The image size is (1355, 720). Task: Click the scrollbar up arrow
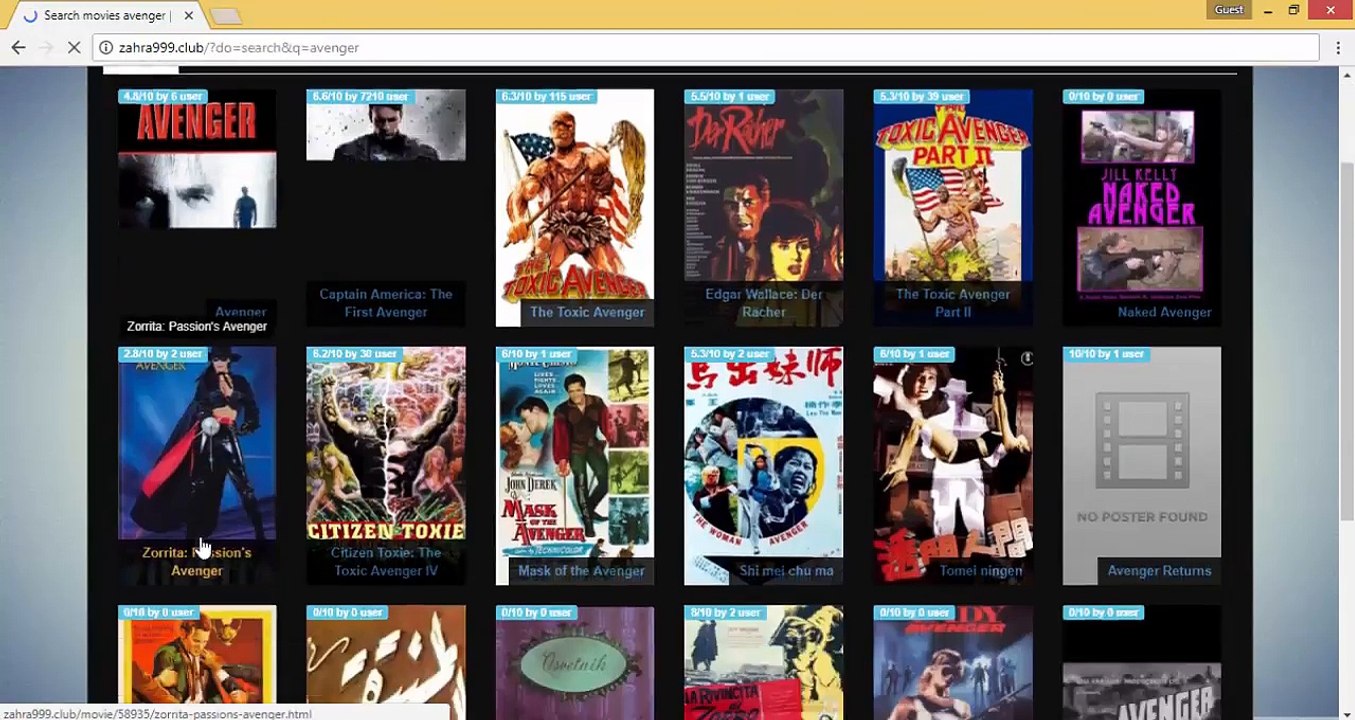point(1346,76)
